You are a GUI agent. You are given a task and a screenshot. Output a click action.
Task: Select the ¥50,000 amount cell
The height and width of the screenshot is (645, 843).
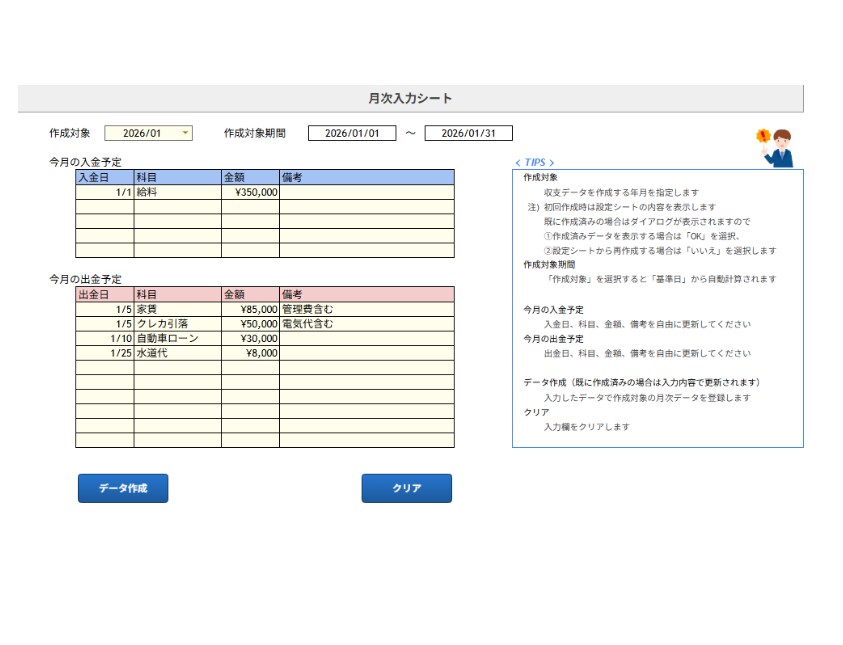coord(250,324)
